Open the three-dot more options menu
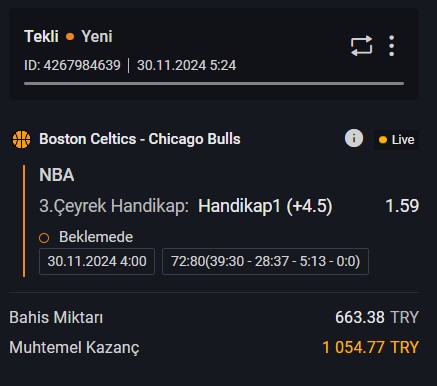Image resolution: width=437 pixels, height=386 pixels. coord(392,46)
